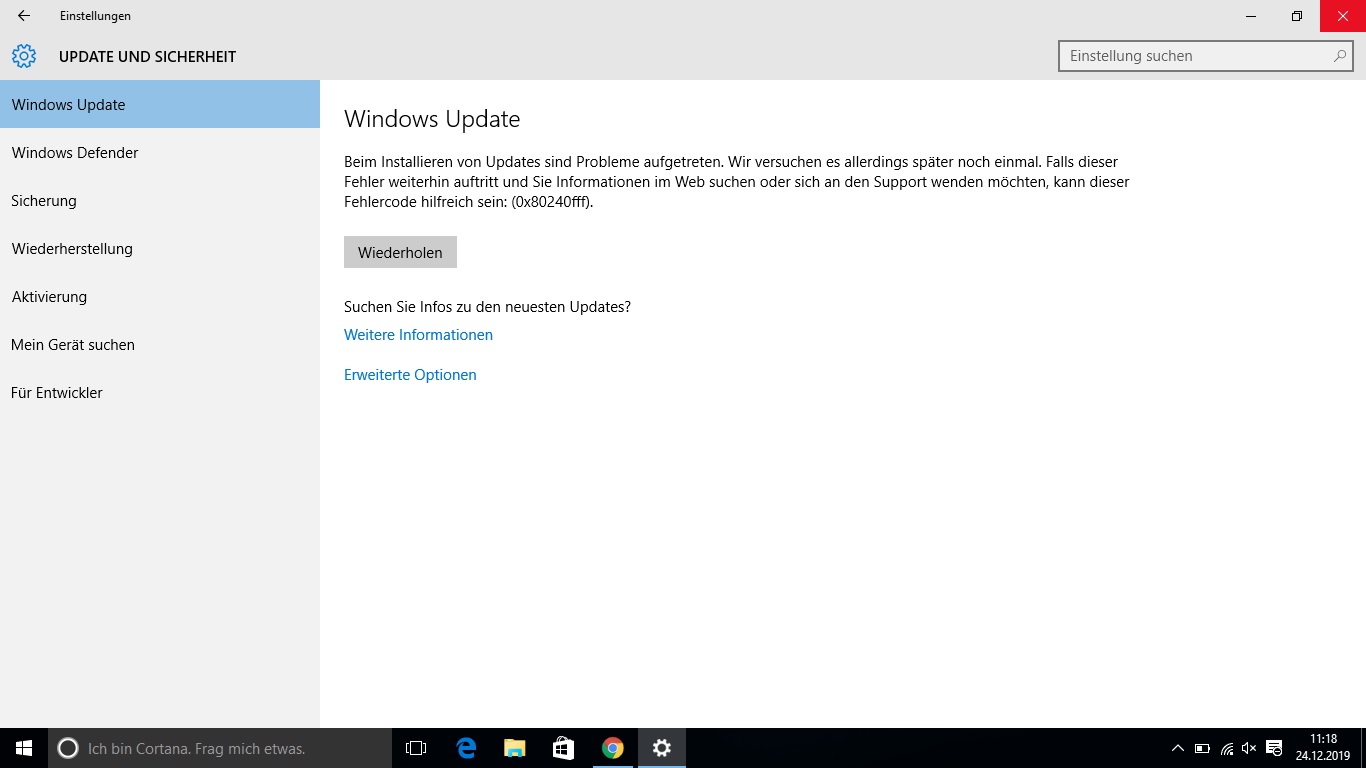1366x768 pixels.
Task: Click the UPDATE UND SICHERHEIT header title
Action: point(147,57)
